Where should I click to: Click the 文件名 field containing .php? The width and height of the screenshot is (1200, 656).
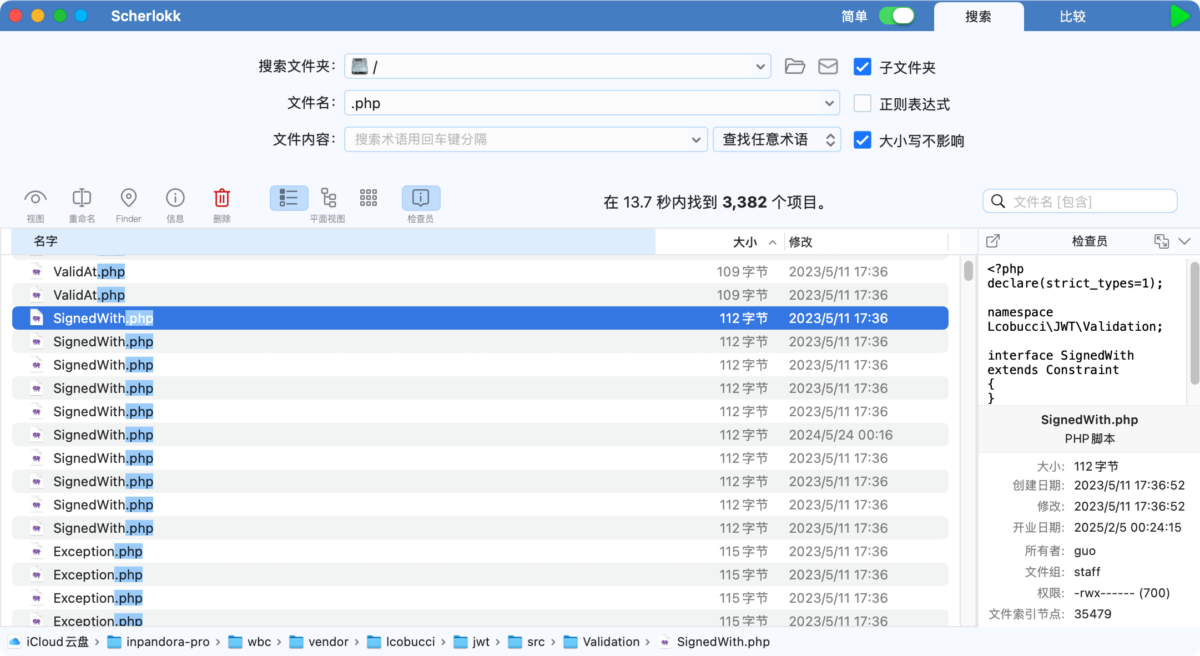(592, 103)
